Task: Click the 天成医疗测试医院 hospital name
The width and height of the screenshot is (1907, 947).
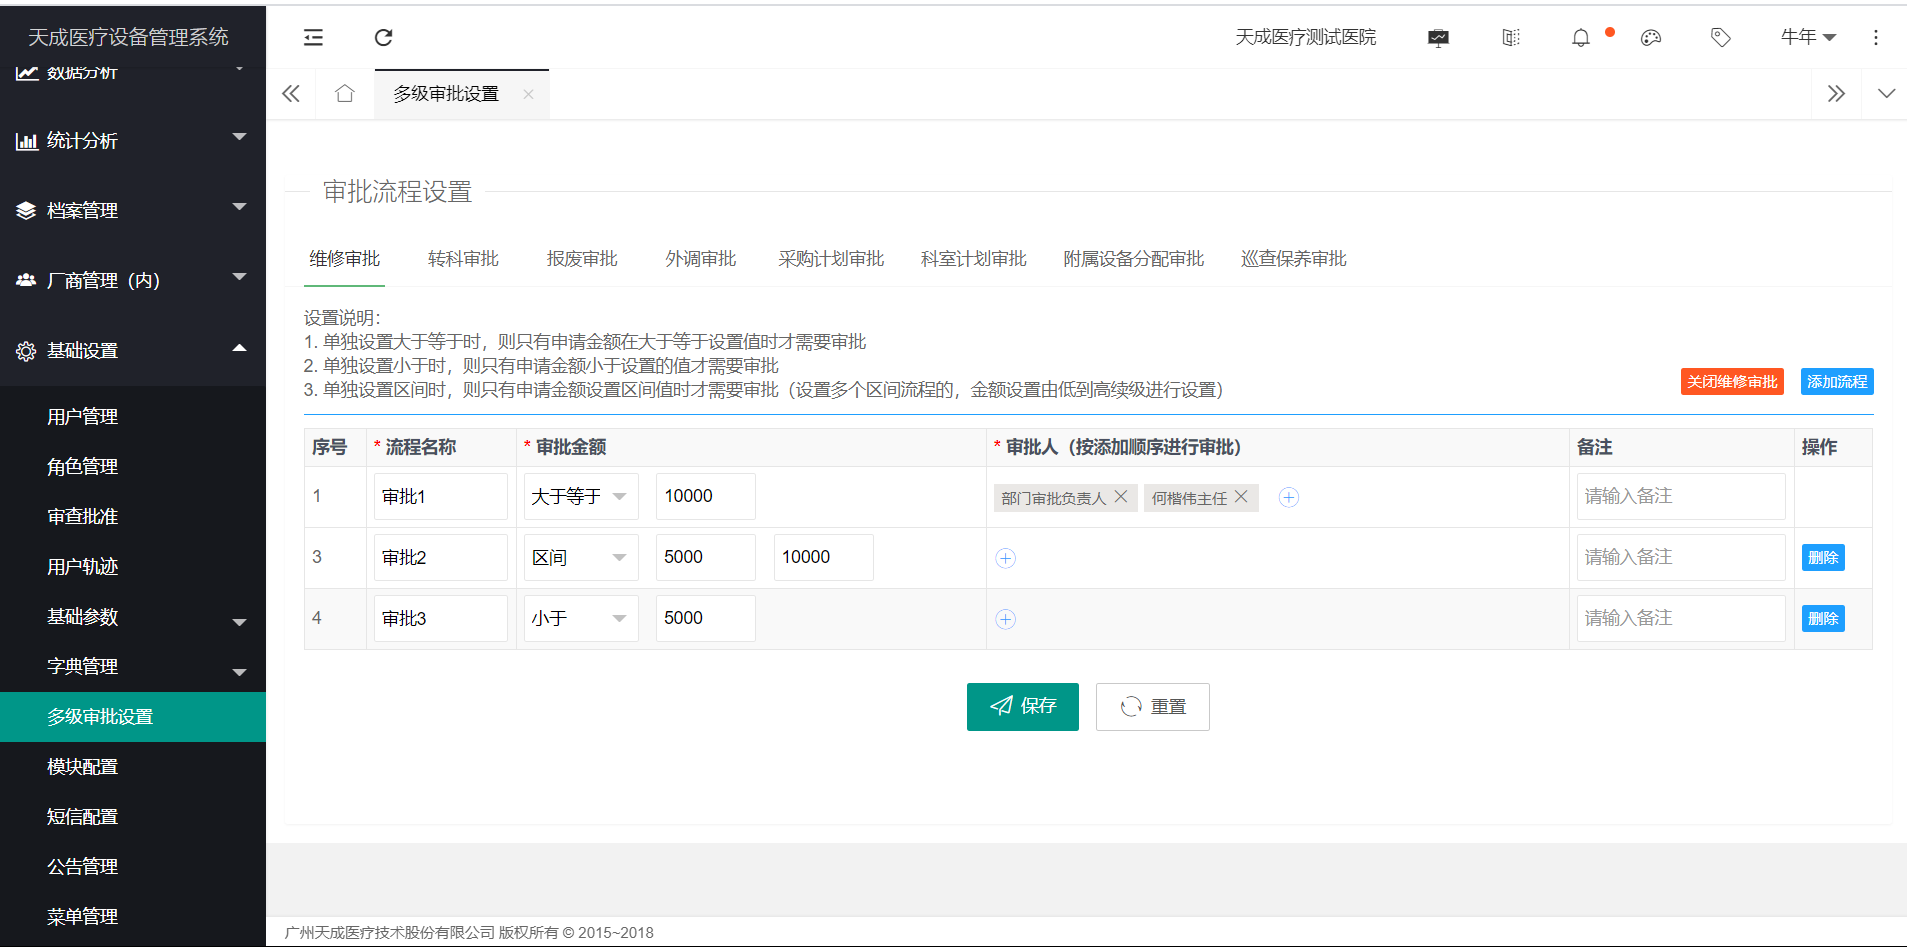Action: click(1305, 37)
